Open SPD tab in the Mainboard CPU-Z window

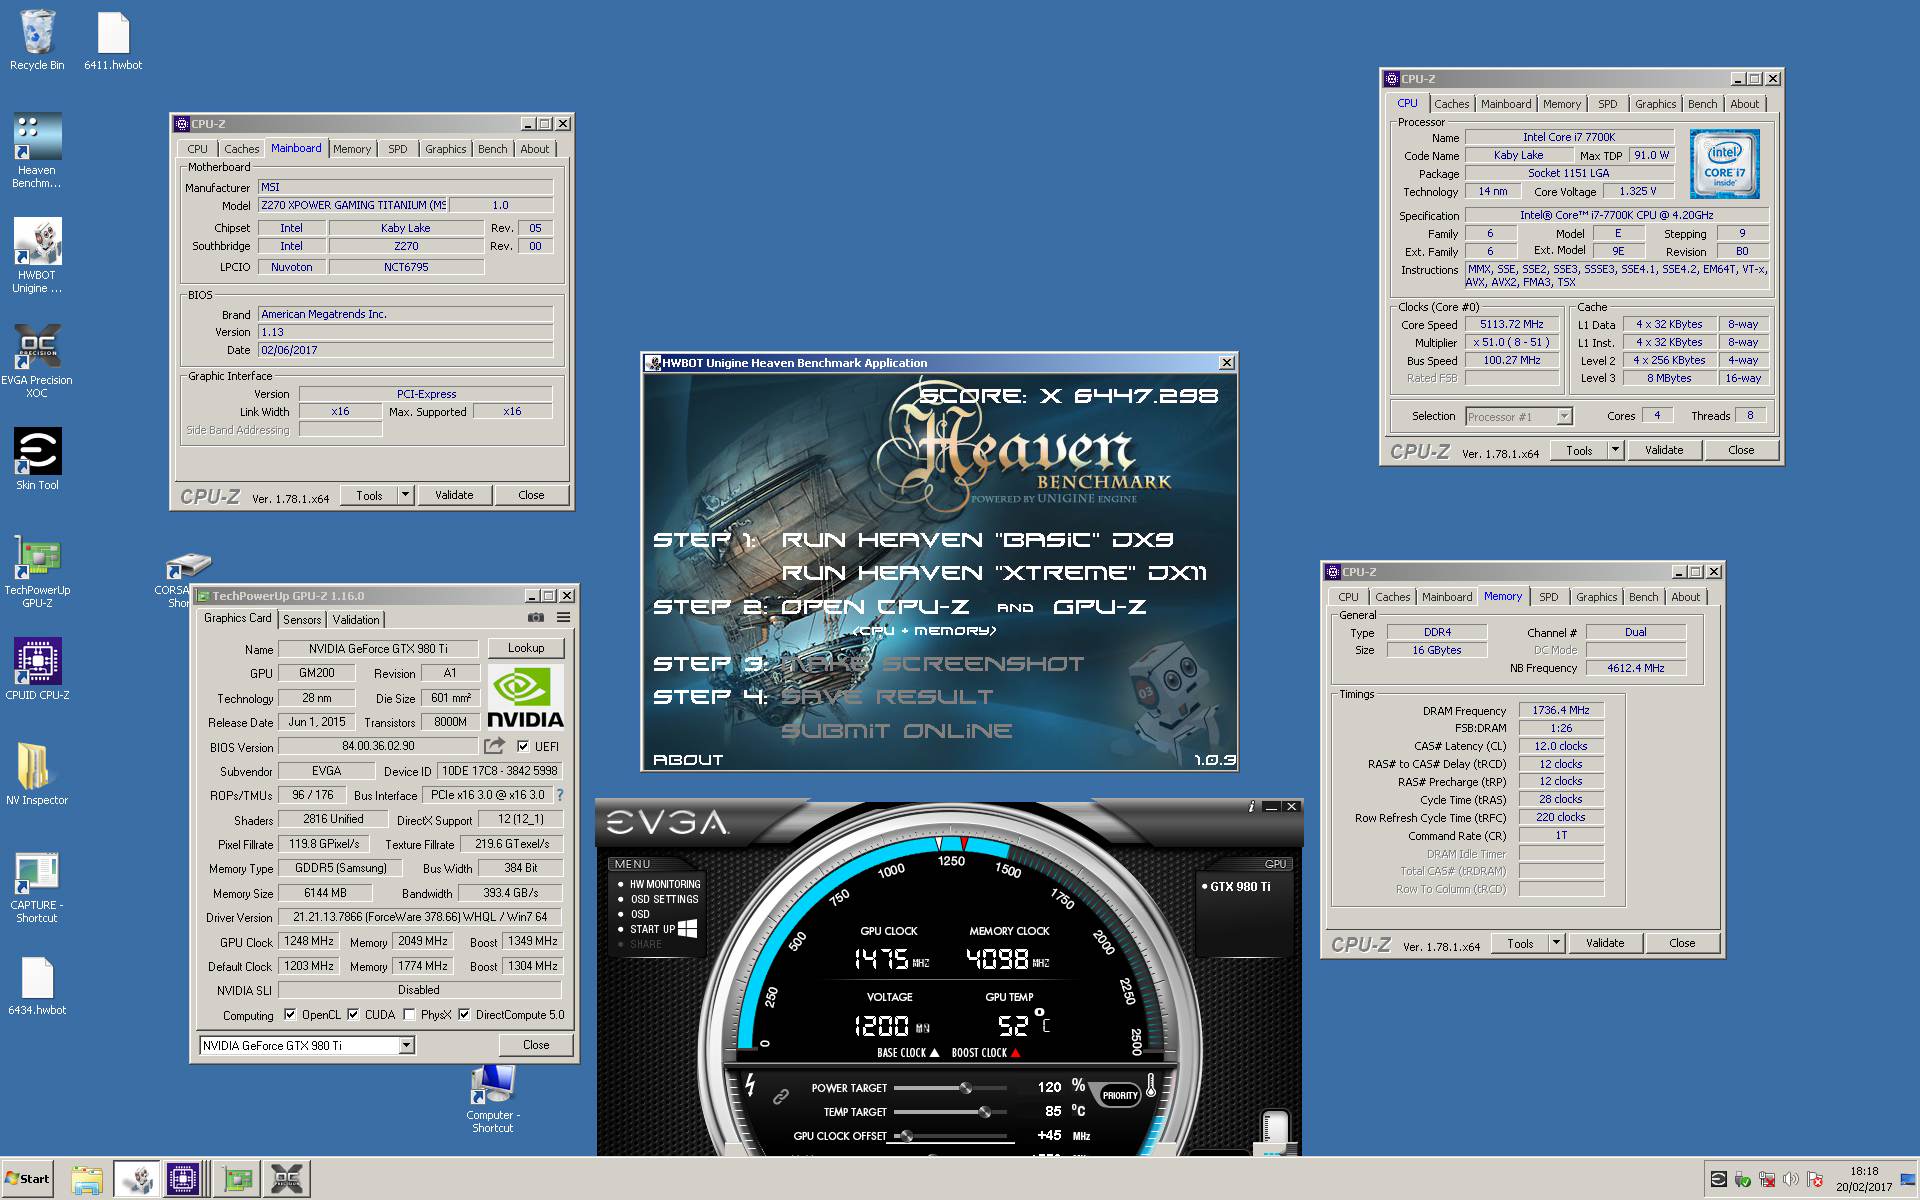point(398,149)
